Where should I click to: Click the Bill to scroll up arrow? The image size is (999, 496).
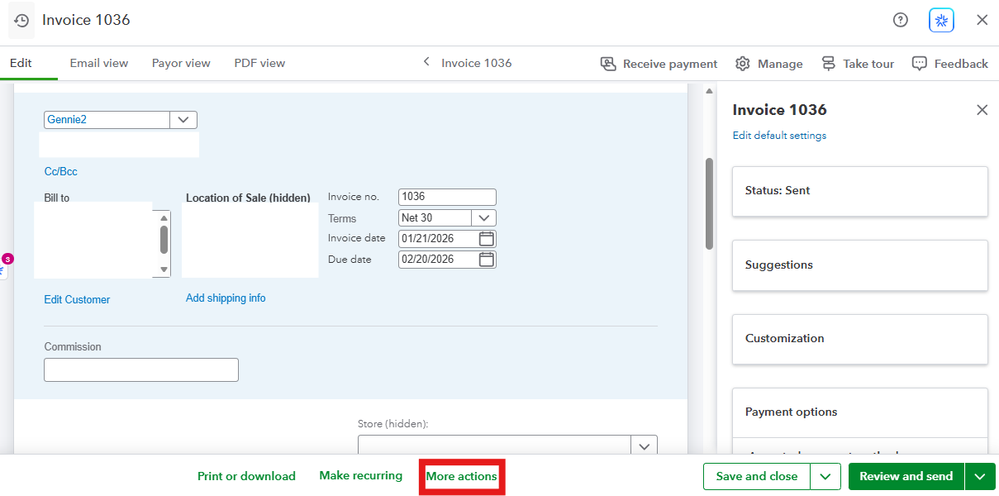click(164, 217)
